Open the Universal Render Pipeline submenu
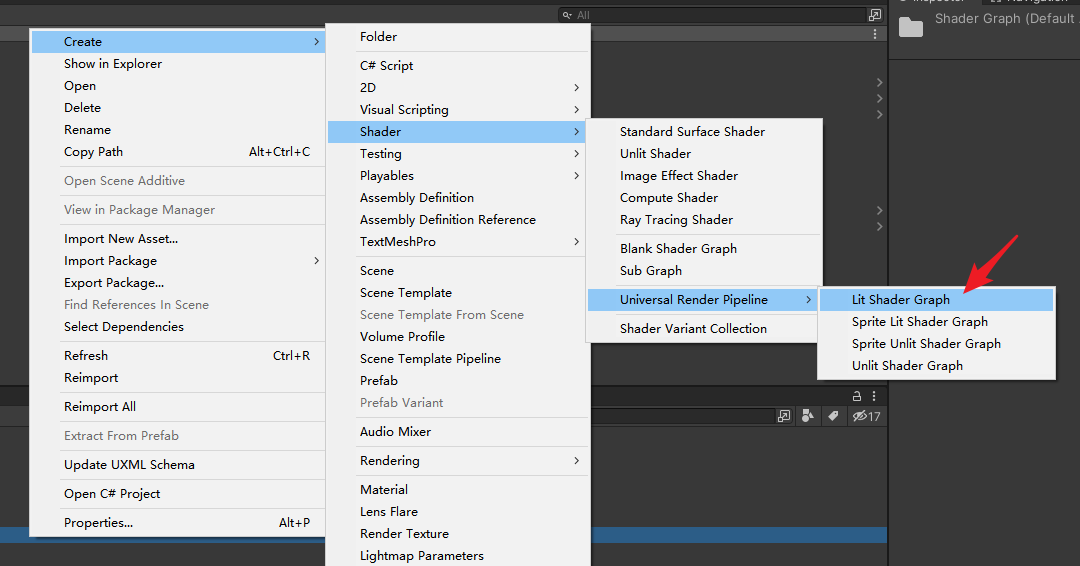This screenshot has width=1080, height=566. (x=703, y=300)
